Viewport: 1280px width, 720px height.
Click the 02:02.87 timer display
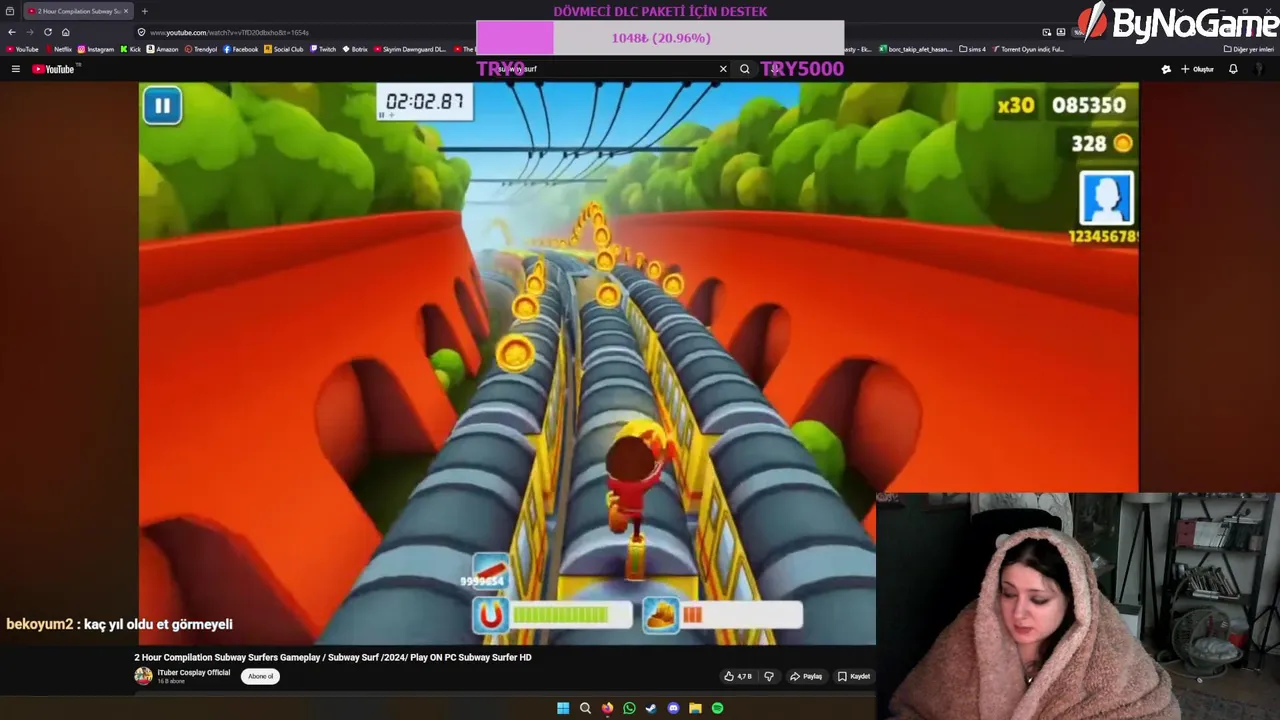pos(425,102)
